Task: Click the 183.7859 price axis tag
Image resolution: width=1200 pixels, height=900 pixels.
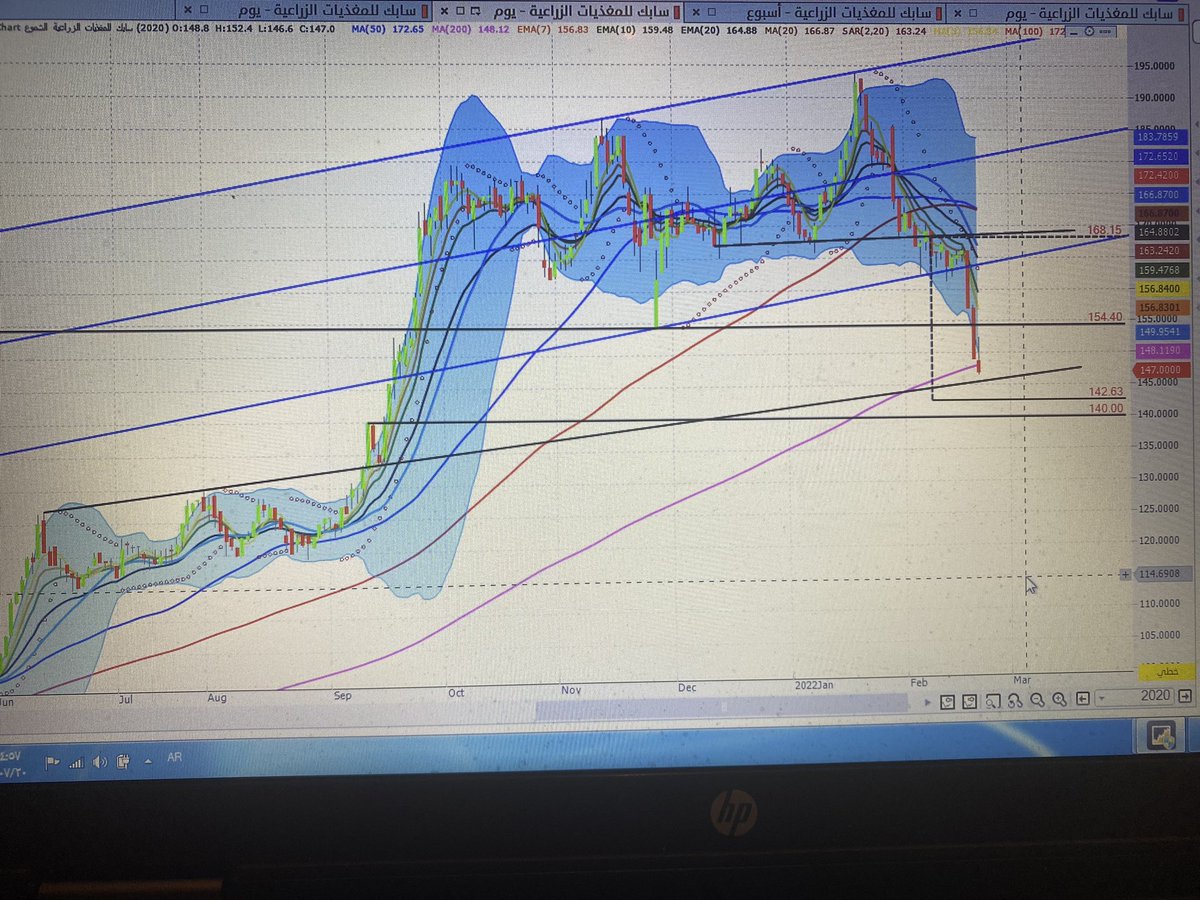Action: point(1161,137)
